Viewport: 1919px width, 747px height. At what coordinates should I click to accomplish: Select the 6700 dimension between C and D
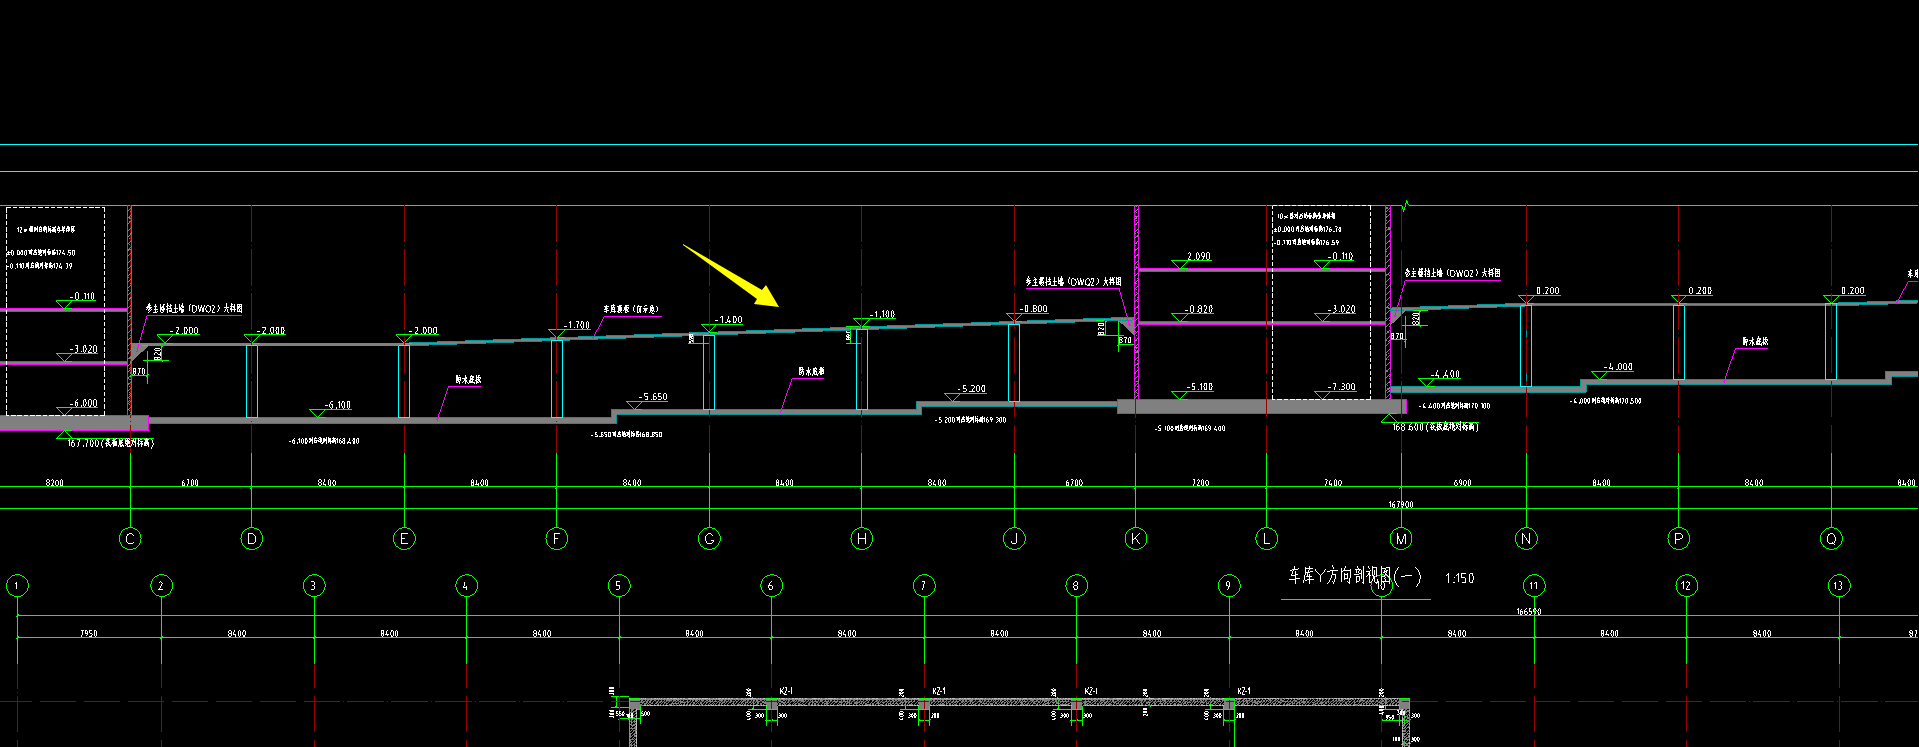pos(190,483)
